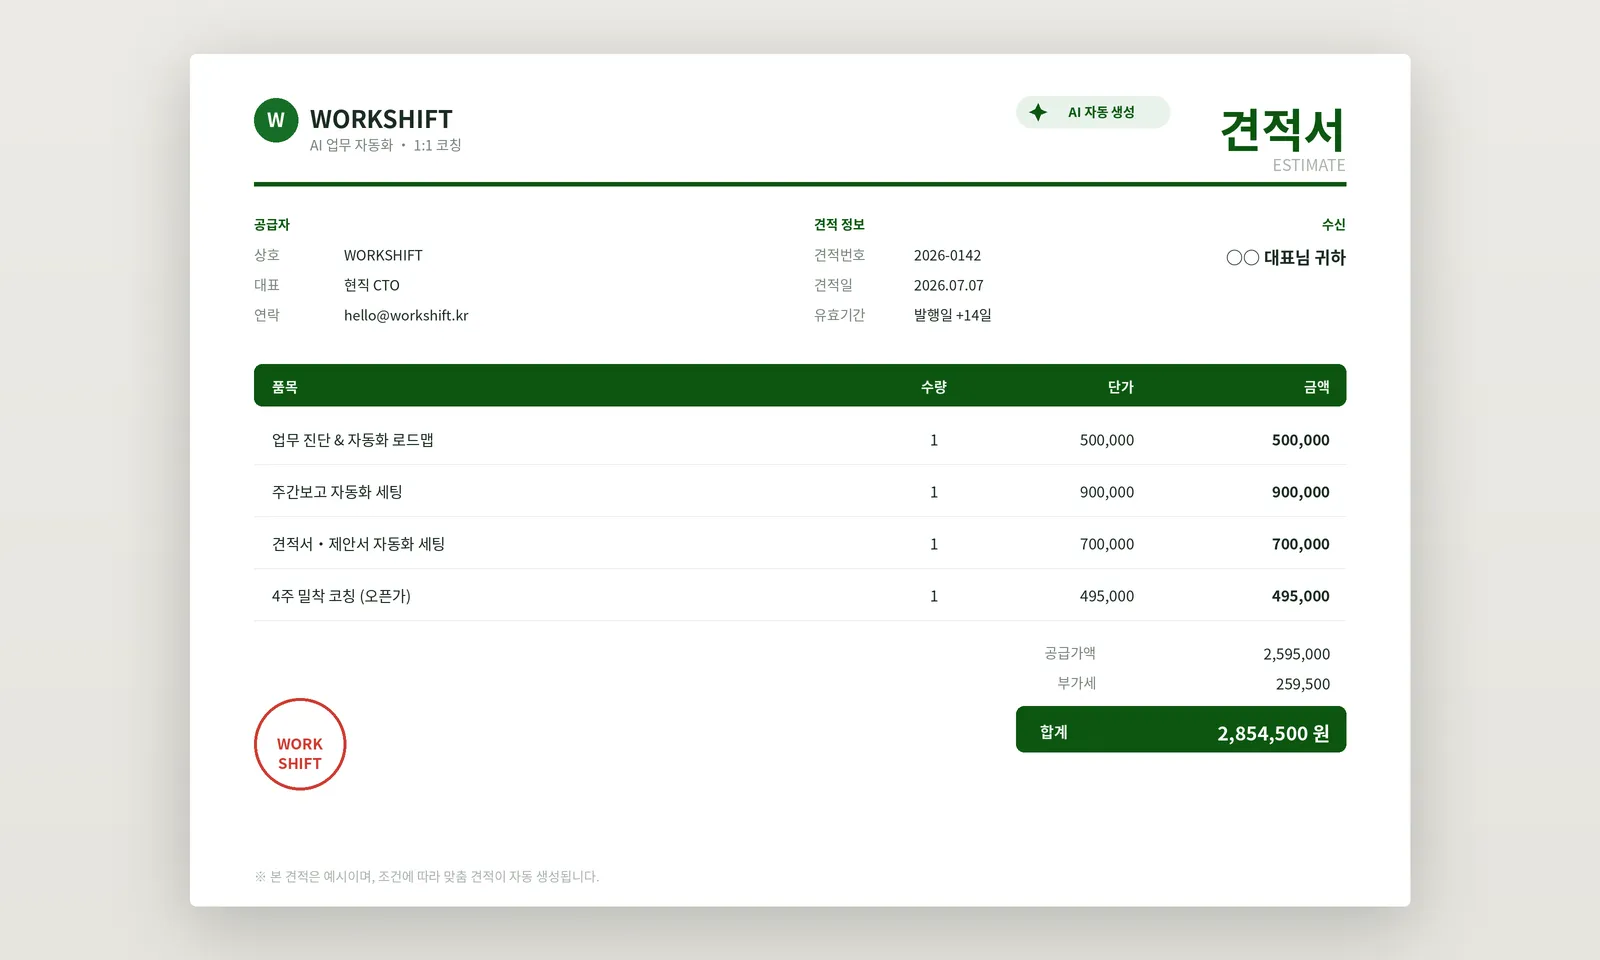The image size is (1600, 960).
Task: Click the supplier name value 'WORKSHIFT'
Action: pos(383,255)
